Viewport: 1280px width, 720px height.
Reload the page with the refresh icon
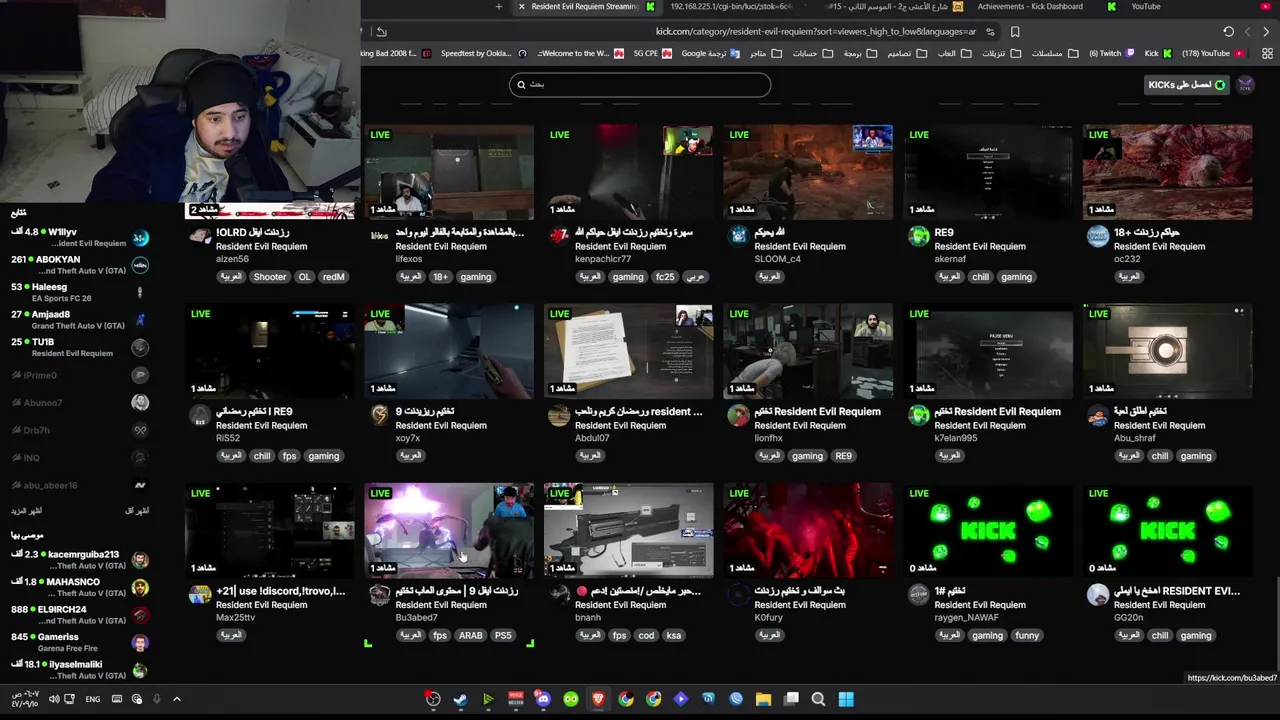click(1228, 31)
